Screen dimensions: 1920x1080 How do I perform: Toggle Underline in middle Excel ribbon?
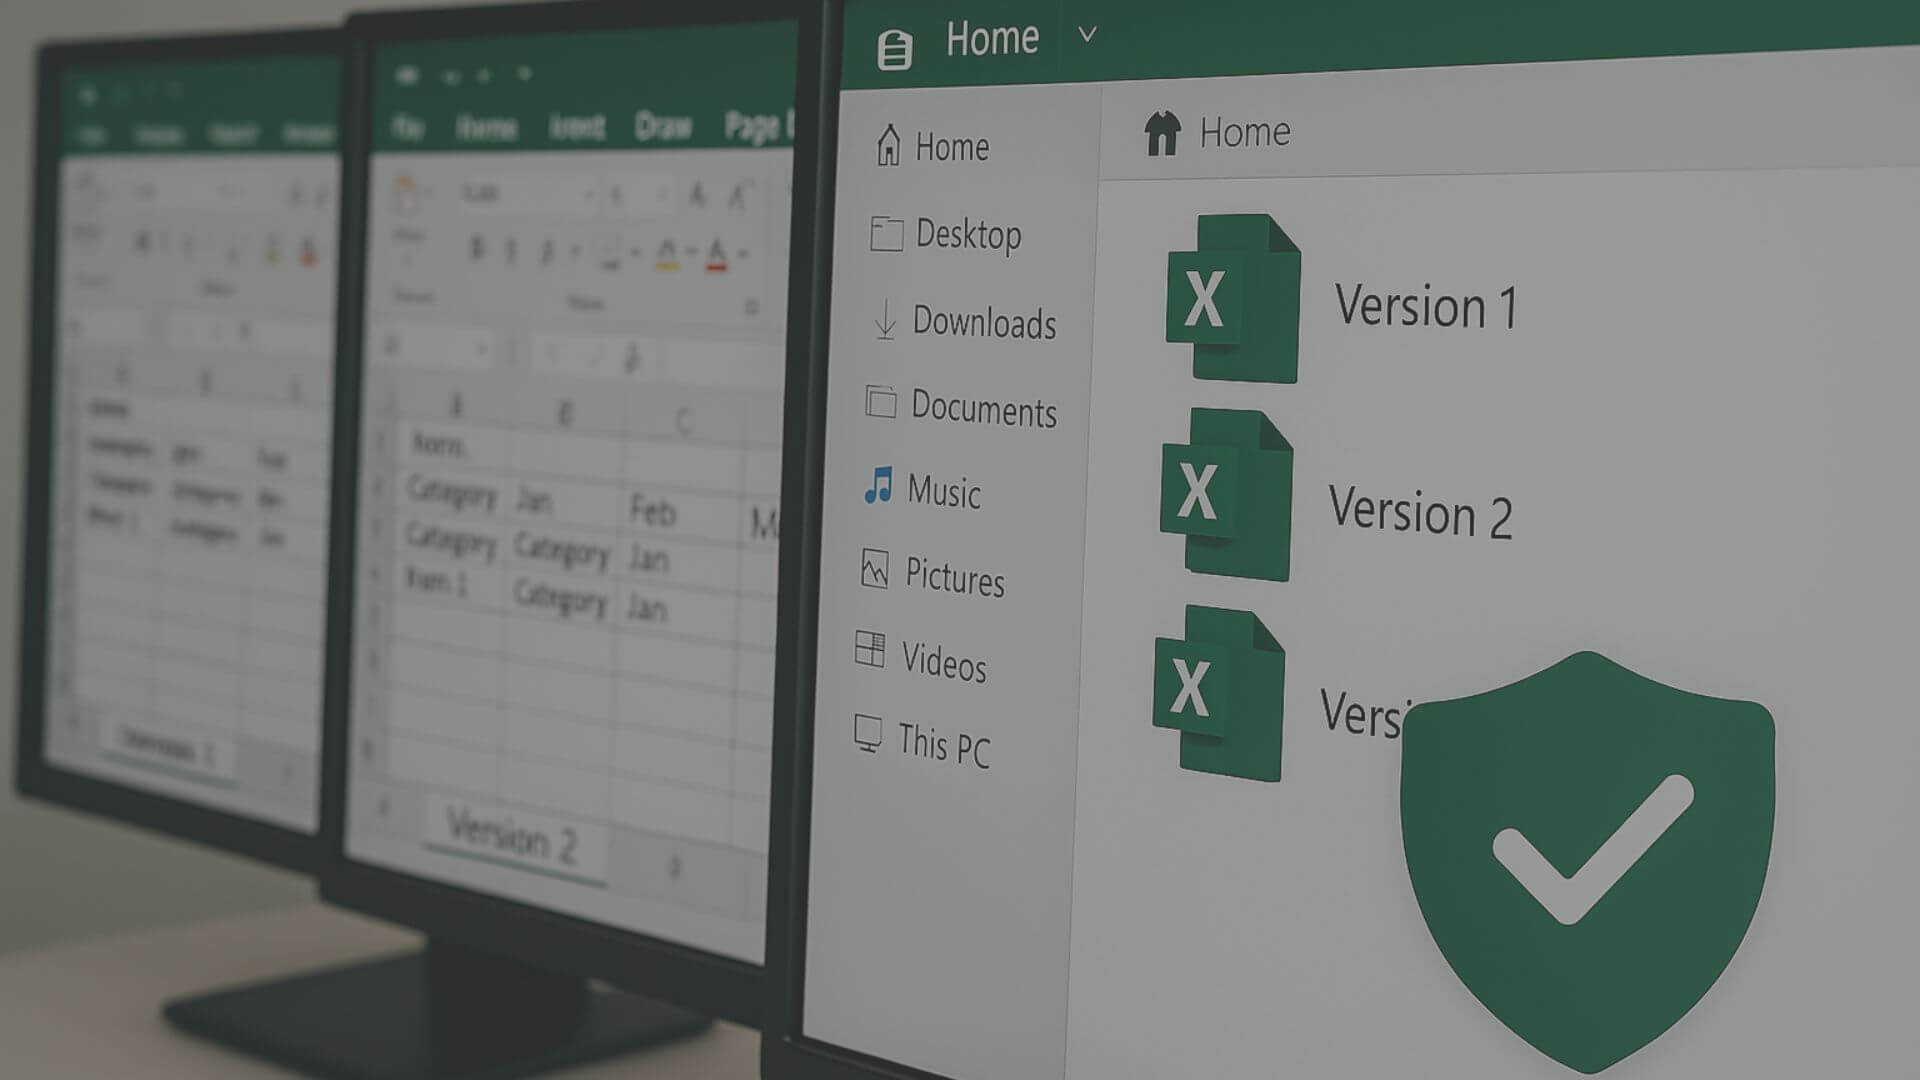(546, 250)
